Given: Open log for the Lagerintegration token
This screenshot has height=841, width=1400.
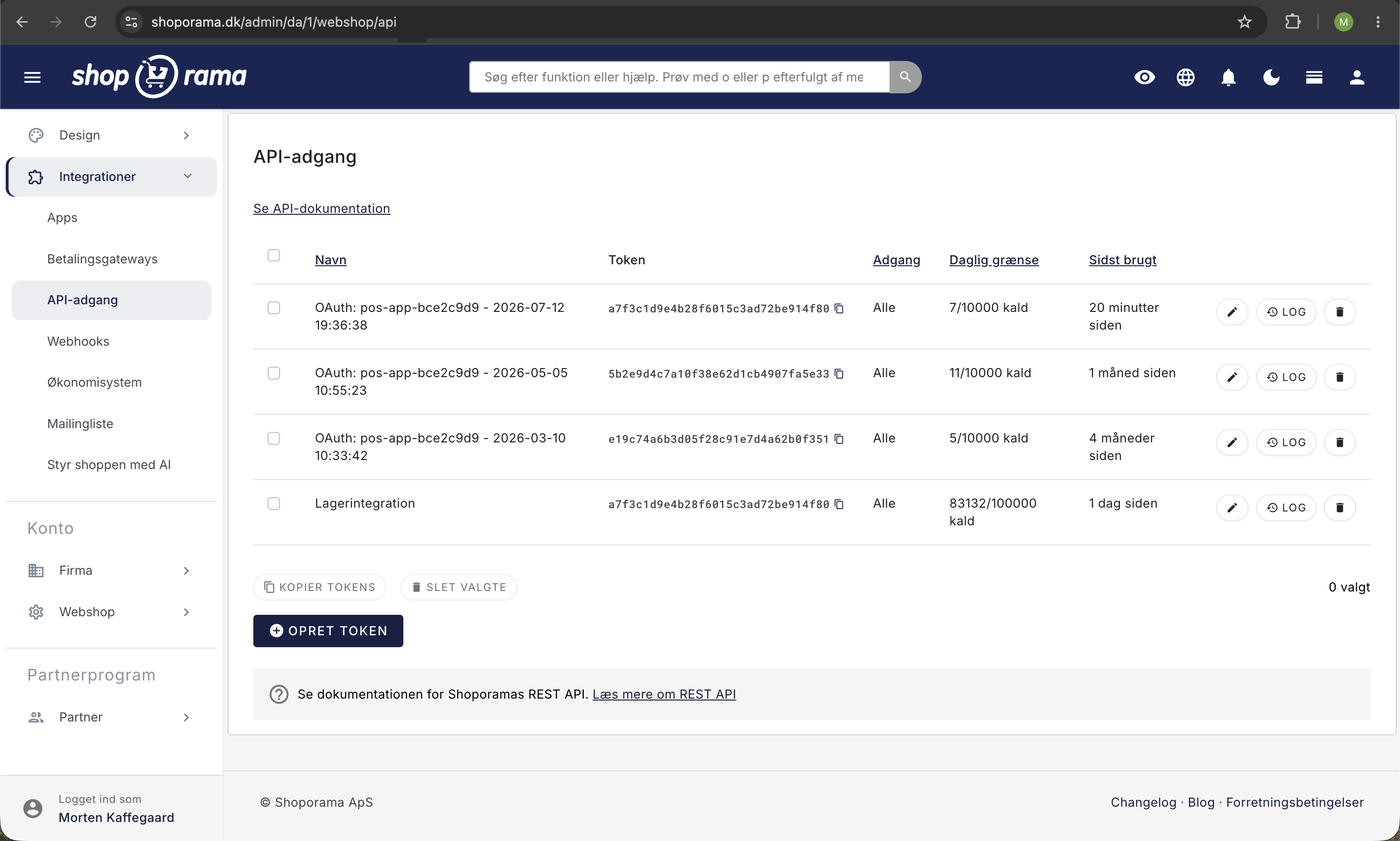Looking at the screenshot, I should coord(1286,508).
